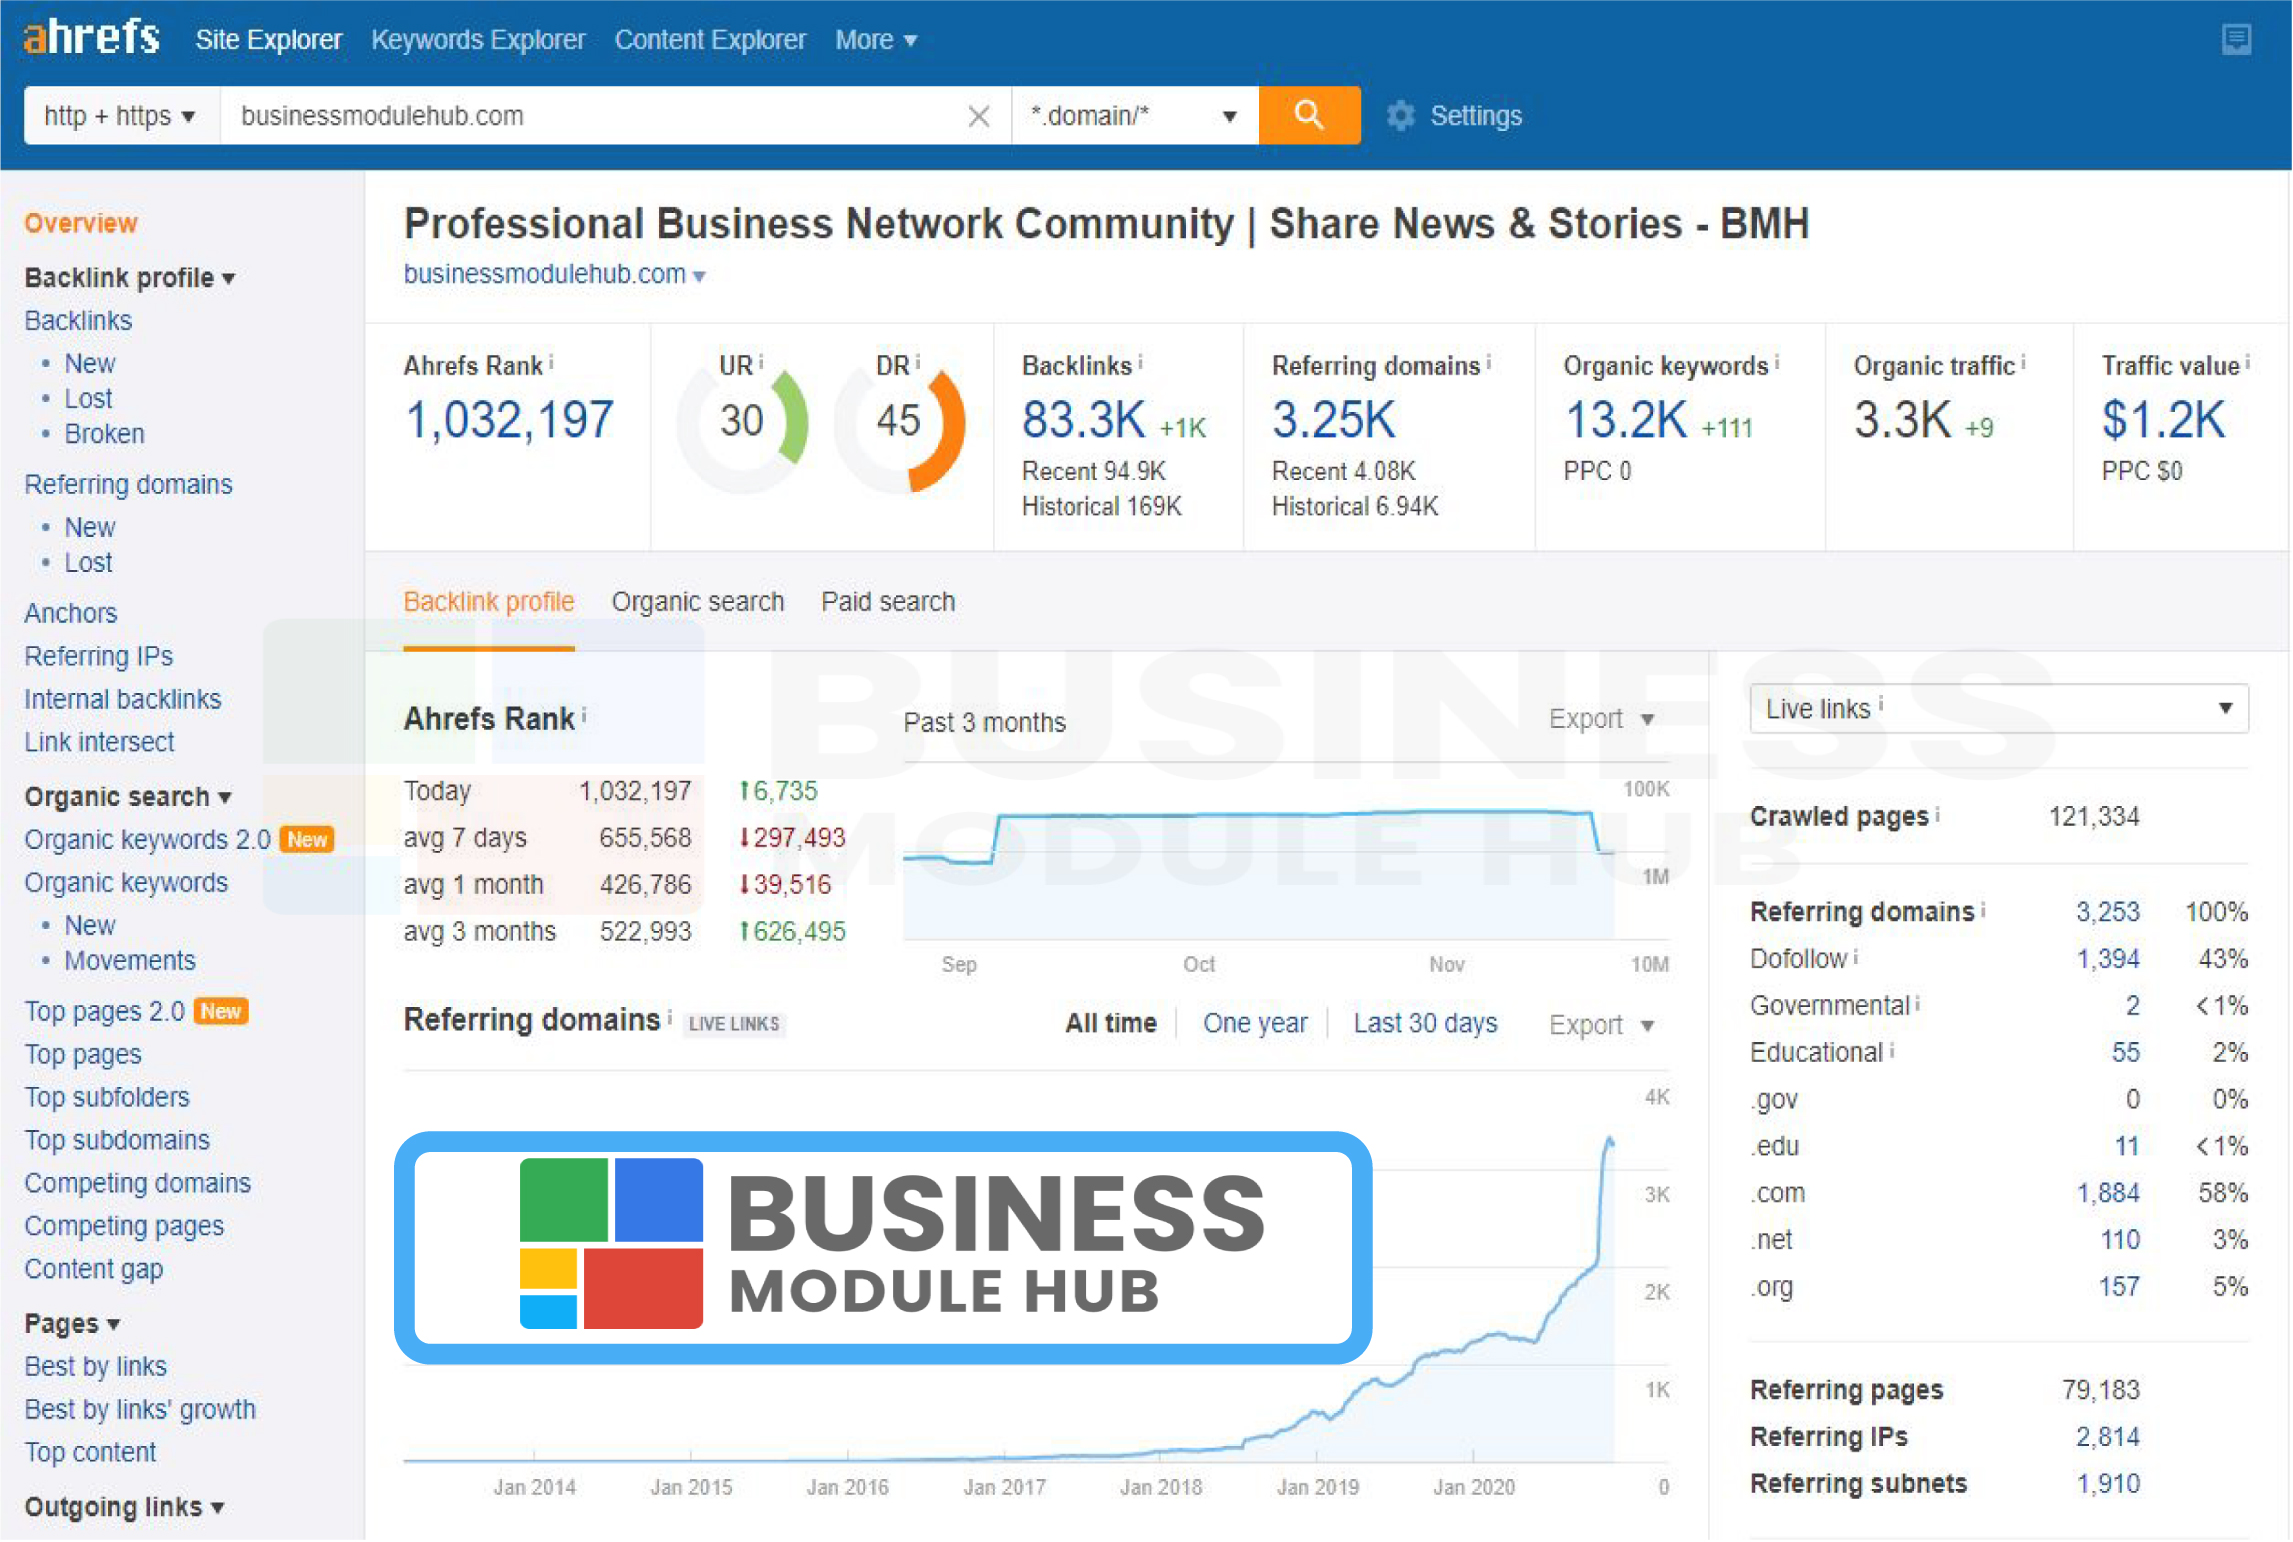Select All time view for Referring domains
2293x1542 pixels.
click(x=1110, y=1022)
